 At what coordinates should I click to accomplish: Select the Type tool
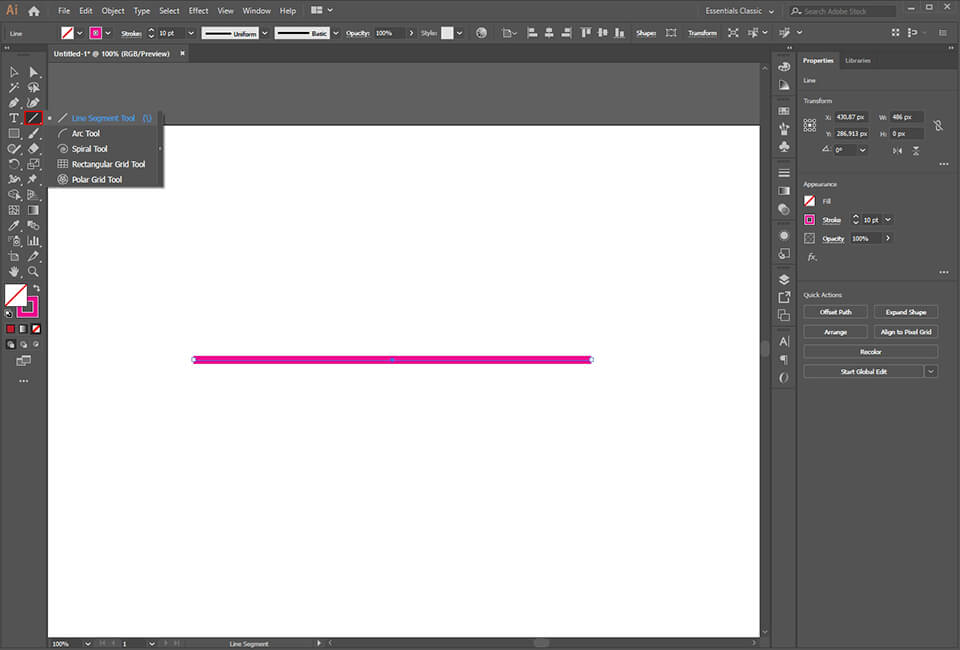pyautogui.click(x=14, y=117)
